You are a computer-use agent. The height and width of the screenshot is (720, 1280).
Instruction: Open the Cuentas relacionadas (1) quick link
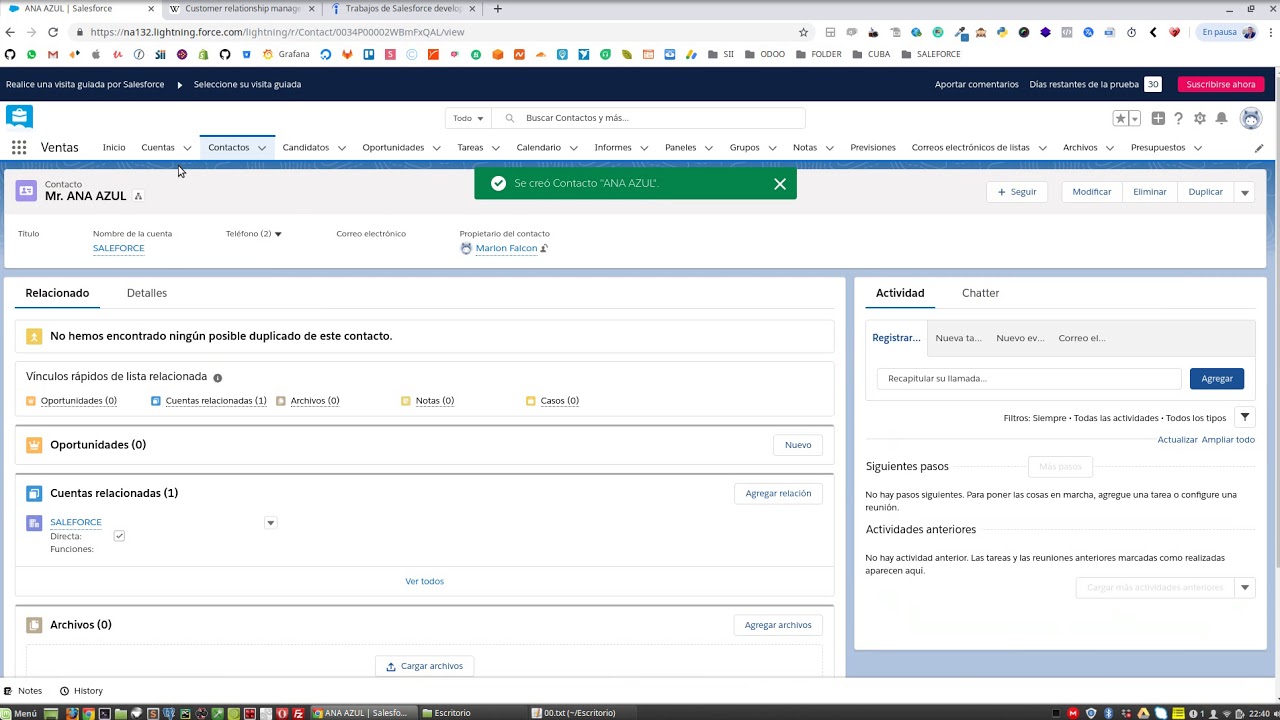(216, 401)
